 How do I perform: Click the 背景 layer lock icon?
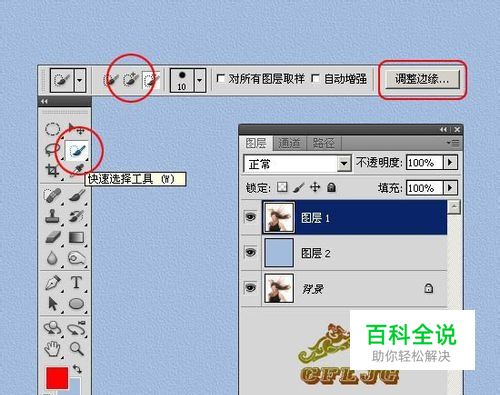coord(429,288)
